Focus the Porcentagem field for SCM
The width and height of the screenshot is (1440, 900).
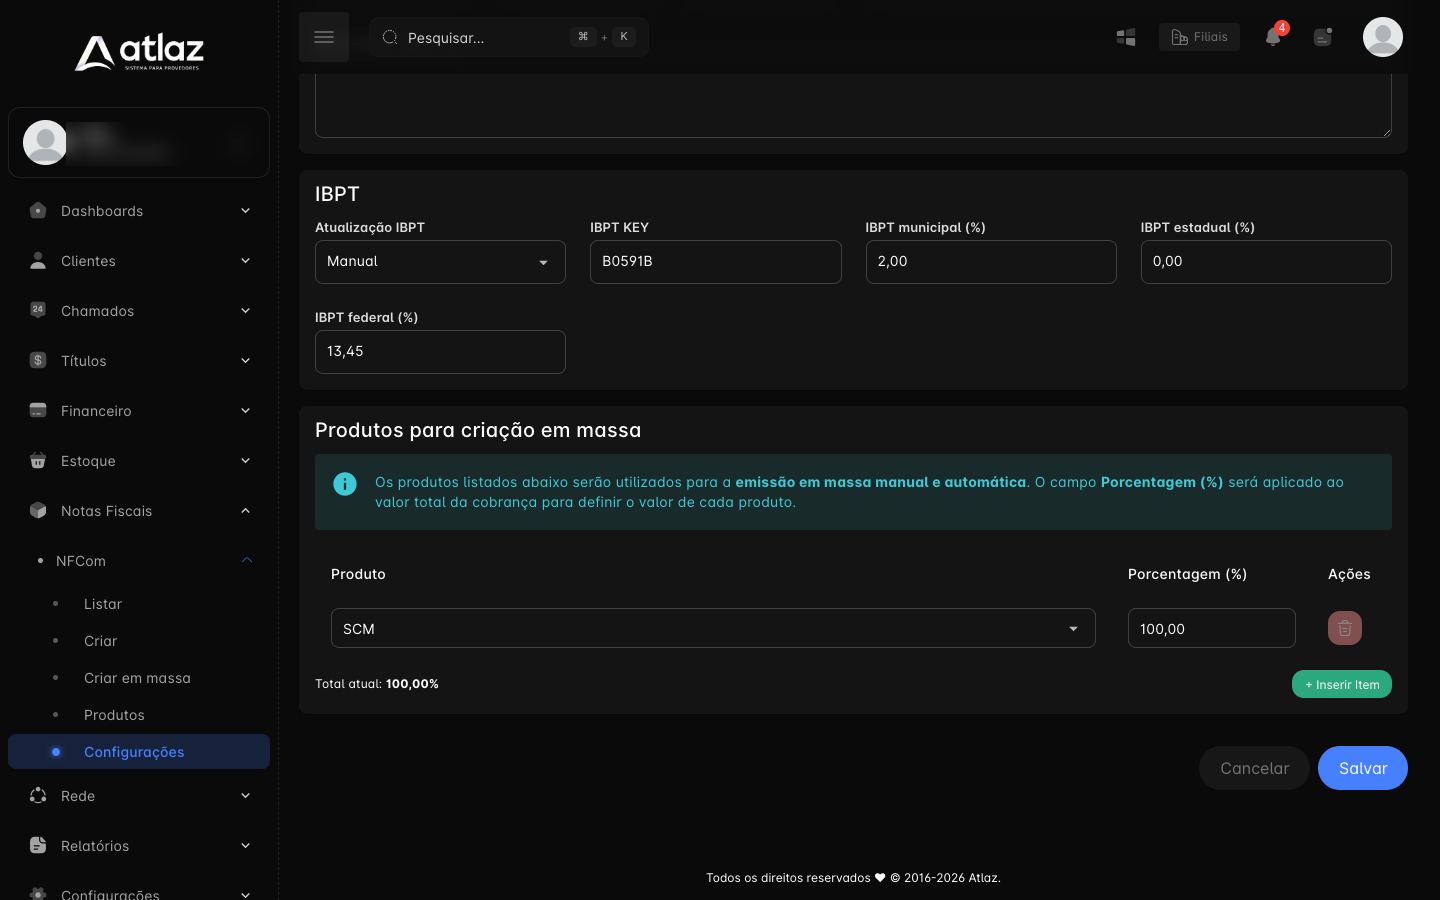[1212, 628]
